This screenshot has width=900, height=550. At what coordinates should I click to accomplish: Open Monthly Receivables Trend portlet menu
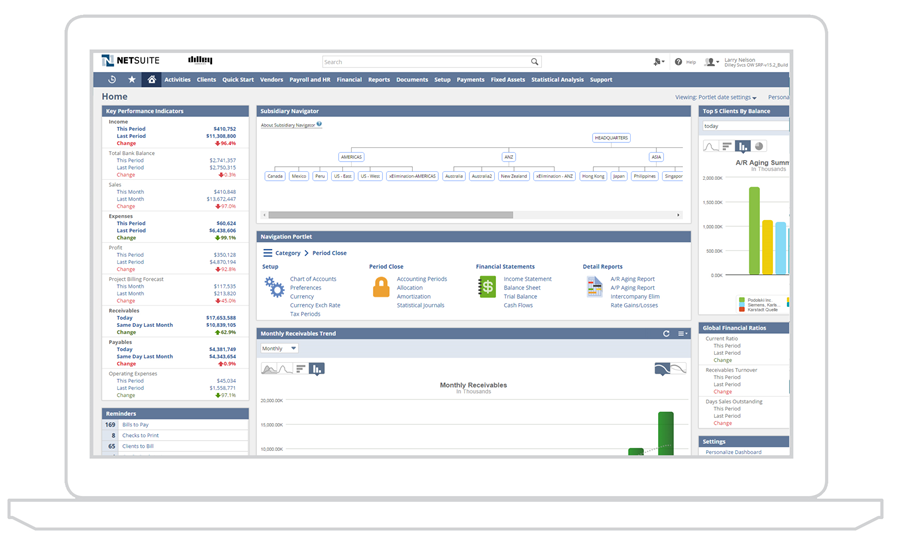click(682, 334)
